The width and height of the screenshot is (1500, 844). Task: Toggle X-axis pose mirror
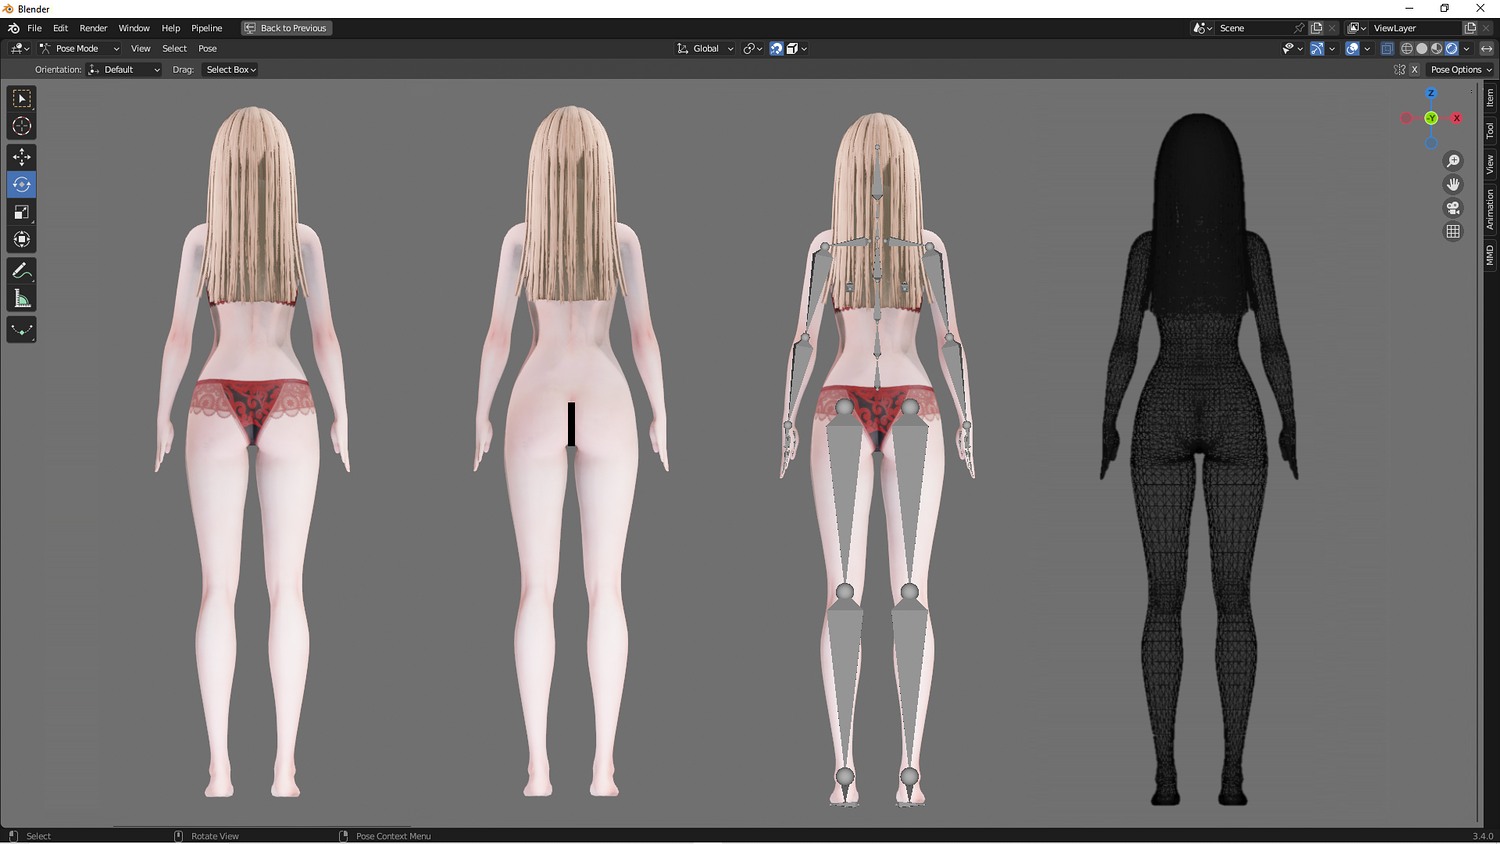1414,70
